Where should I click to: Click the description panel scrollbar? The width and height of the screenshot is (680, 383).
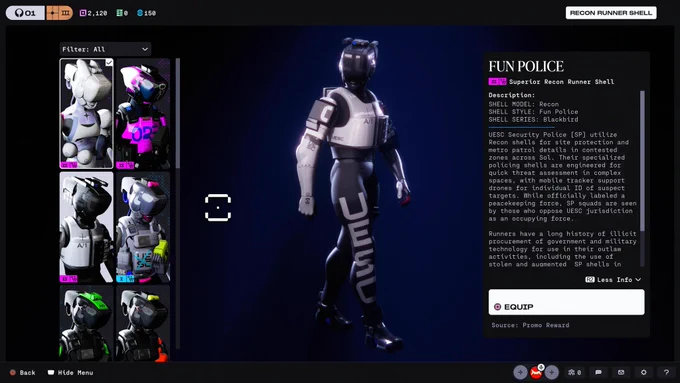[x=642, y=160]
